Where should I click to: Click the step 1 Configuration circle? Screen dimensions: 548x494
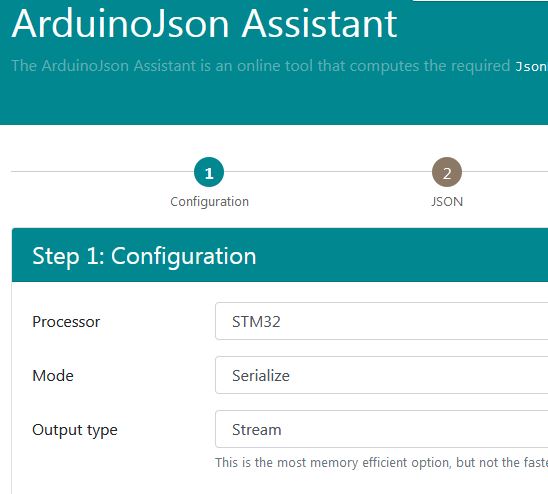tap(209, 172)
